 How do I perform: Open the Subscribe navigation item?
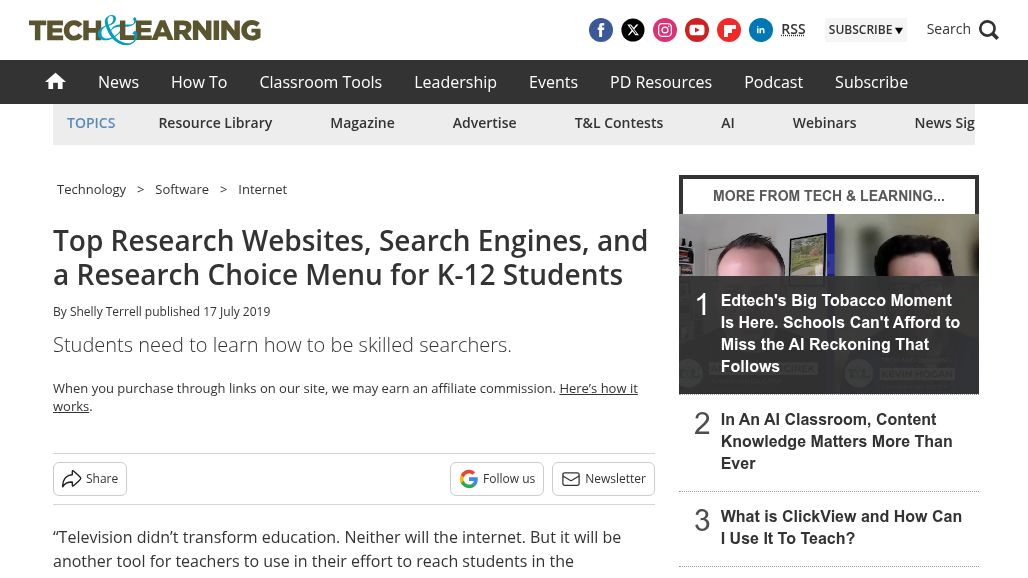click(871, 82)
